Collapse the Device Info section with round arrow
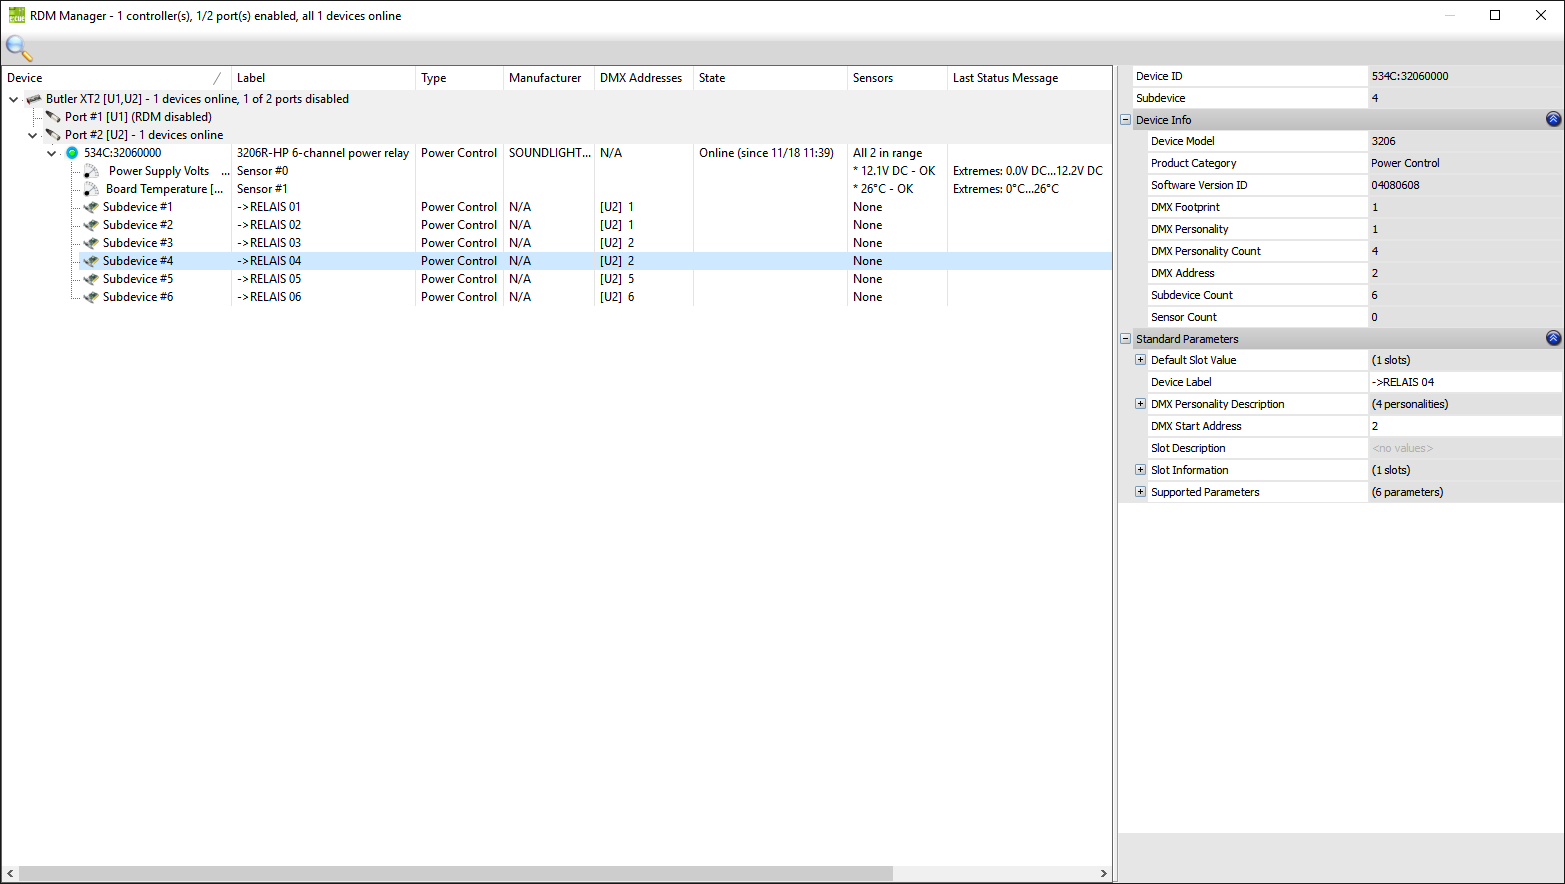 point(1553,119)
